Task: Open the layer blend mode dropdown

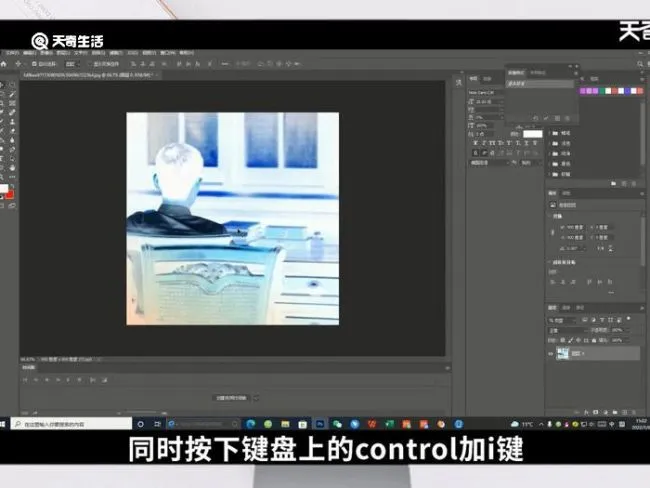Action: click(x=568, y=330)
